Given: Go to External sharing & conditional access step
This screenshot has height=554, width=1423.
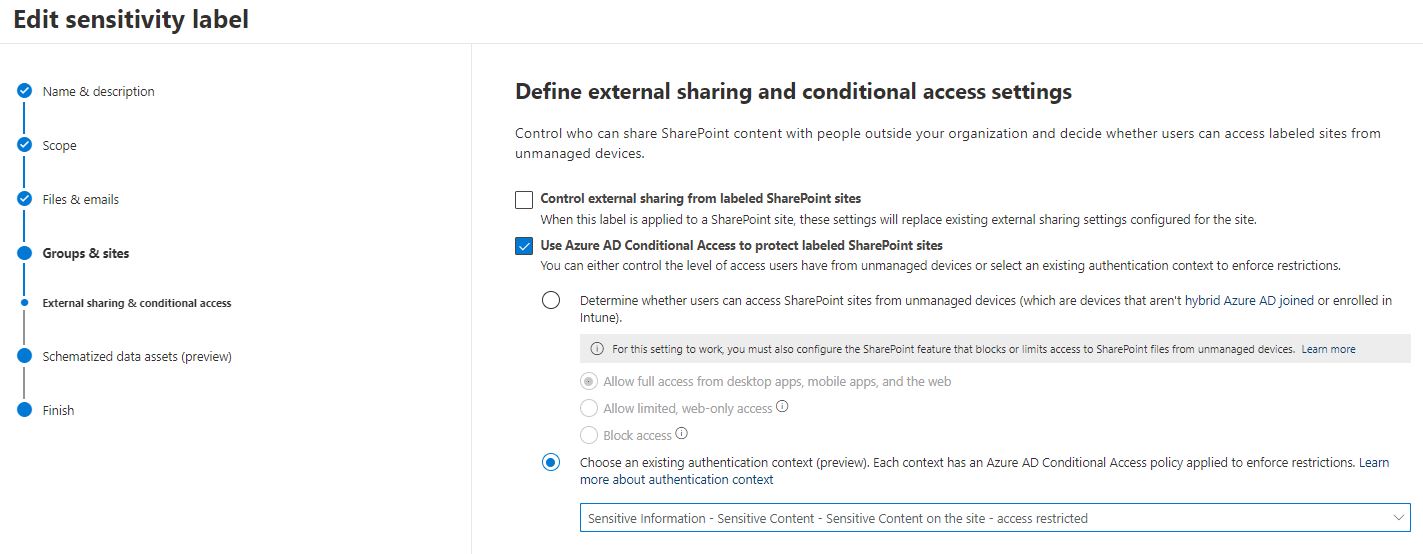Looking at the screenshot, I should point(136,303).
